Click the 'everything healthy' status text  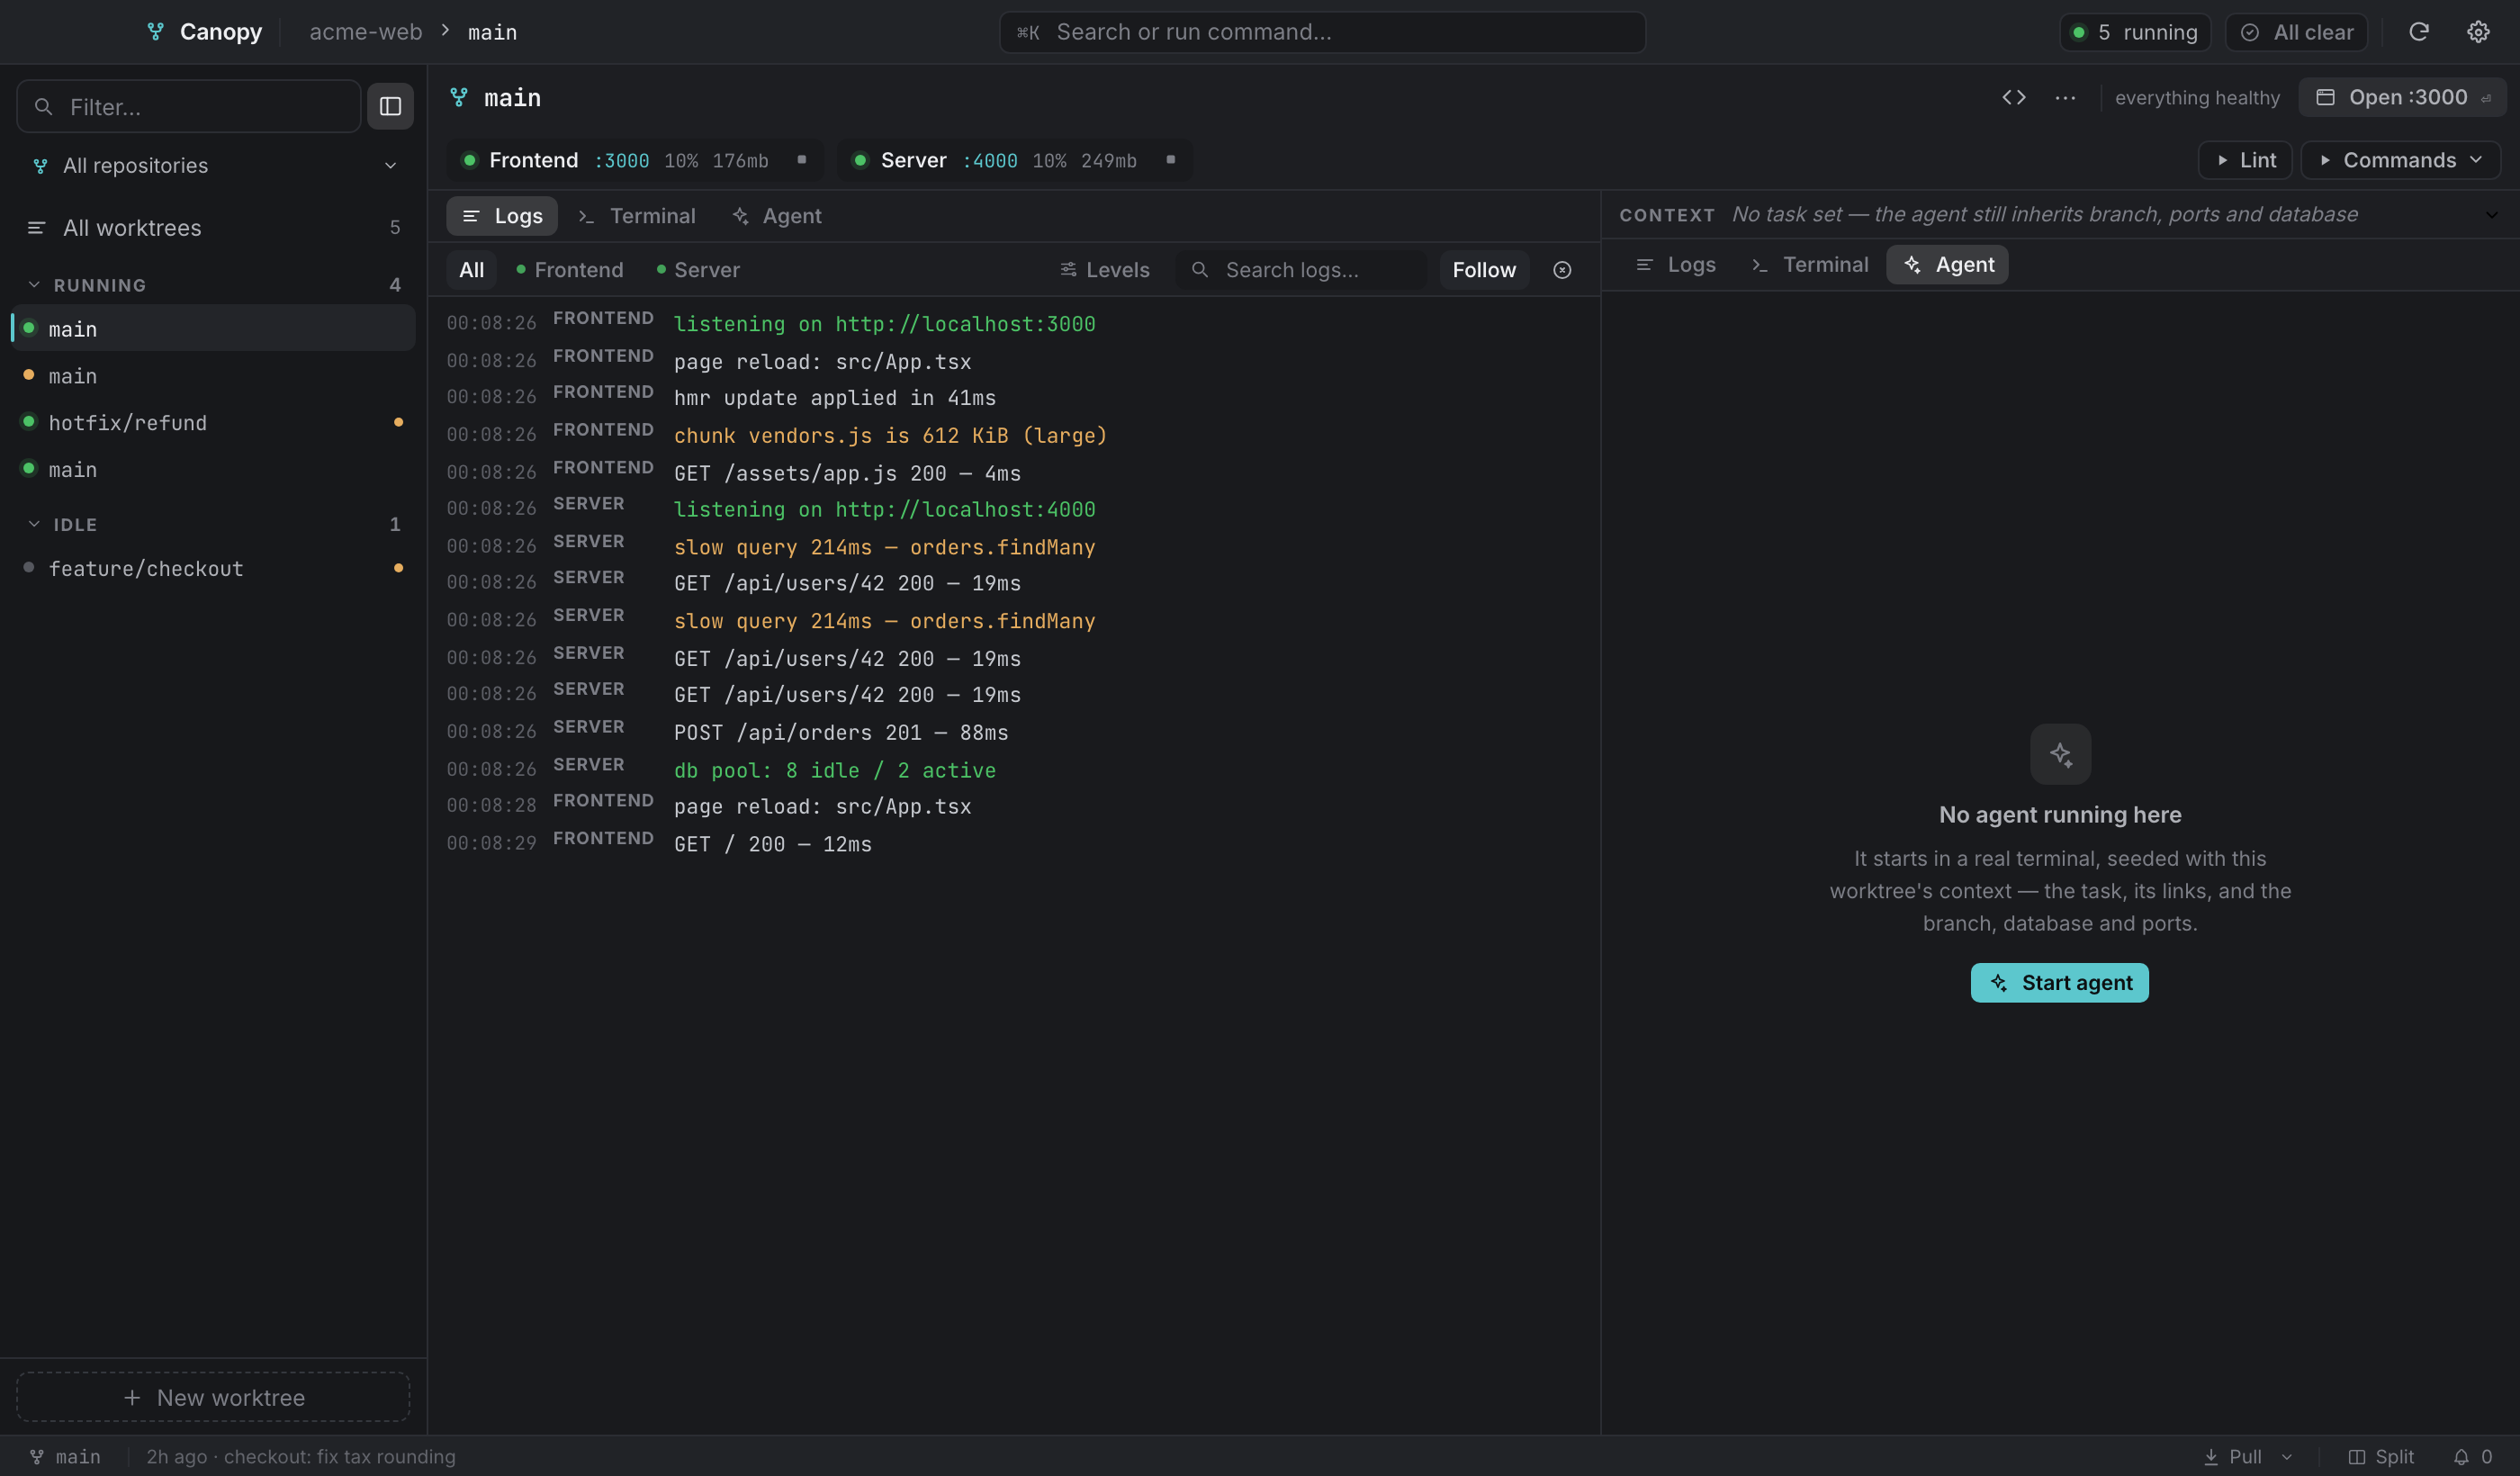(x=2197, y=97)
